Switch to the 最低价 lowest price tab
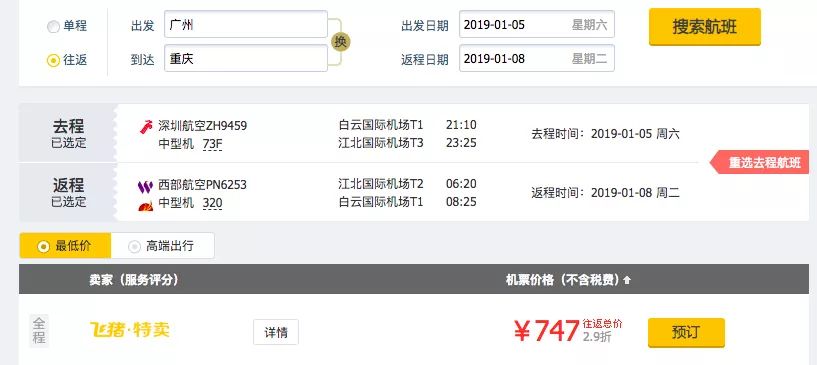 [x=65, y=246]
